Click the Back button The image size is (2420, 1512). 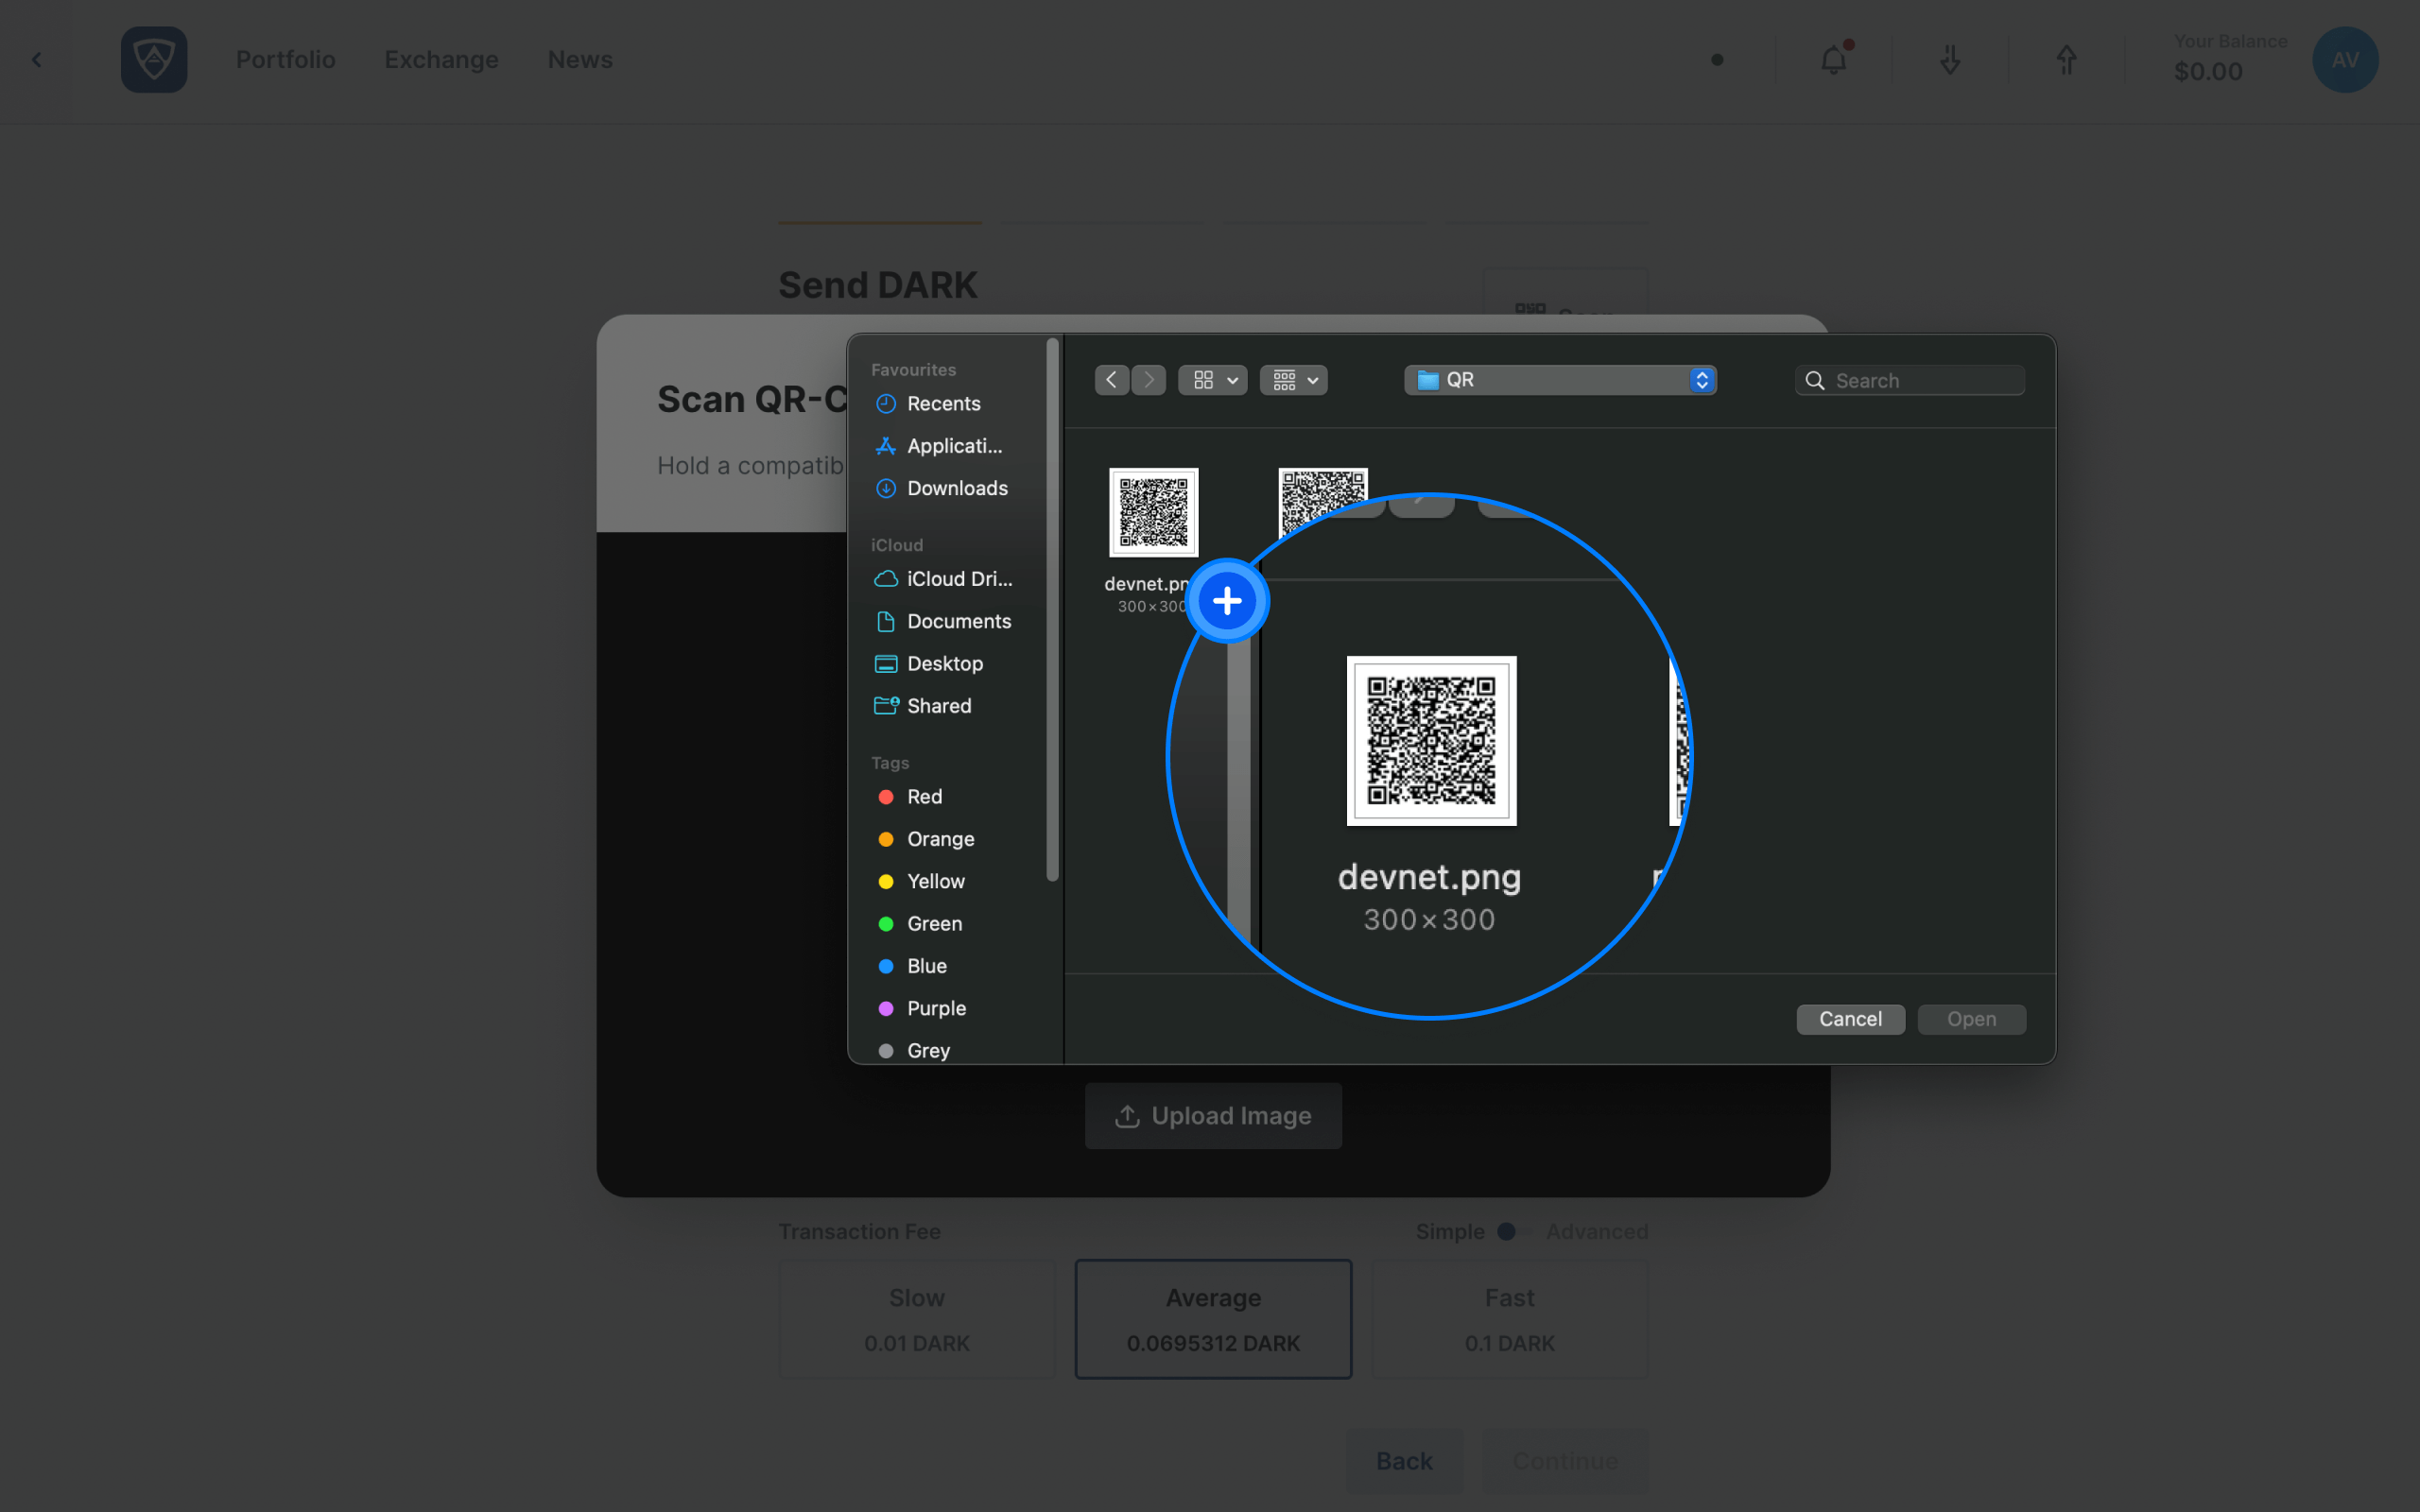pos(1404,1461)
